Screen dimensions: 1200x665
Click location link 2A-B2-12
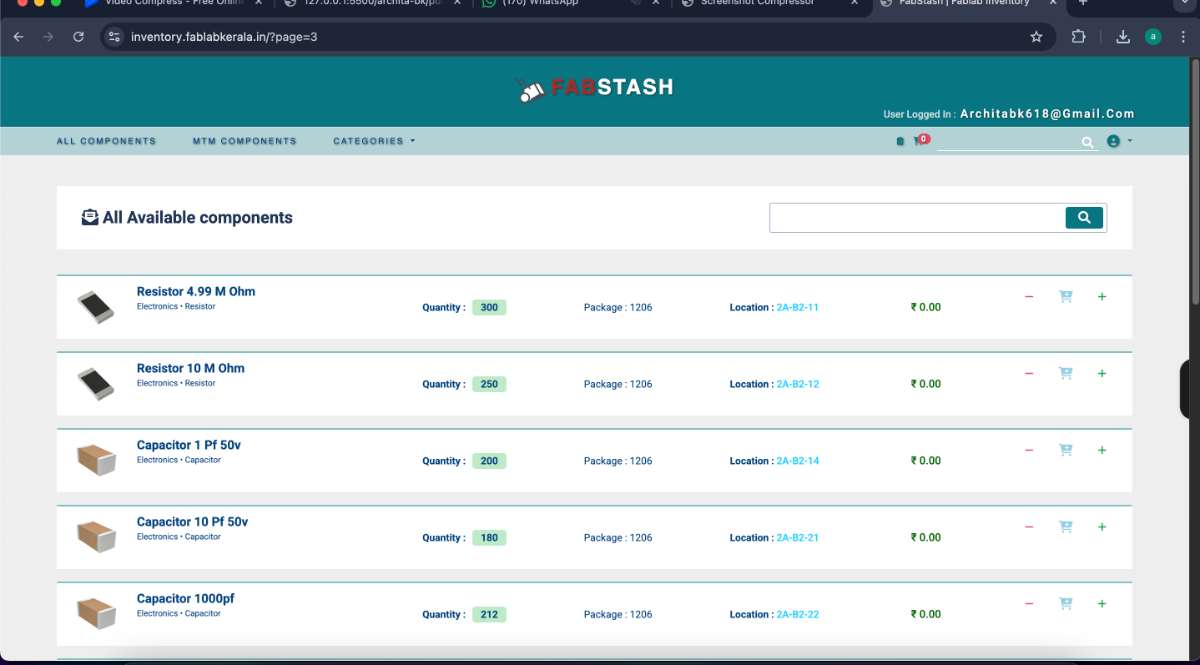[797, 384]
